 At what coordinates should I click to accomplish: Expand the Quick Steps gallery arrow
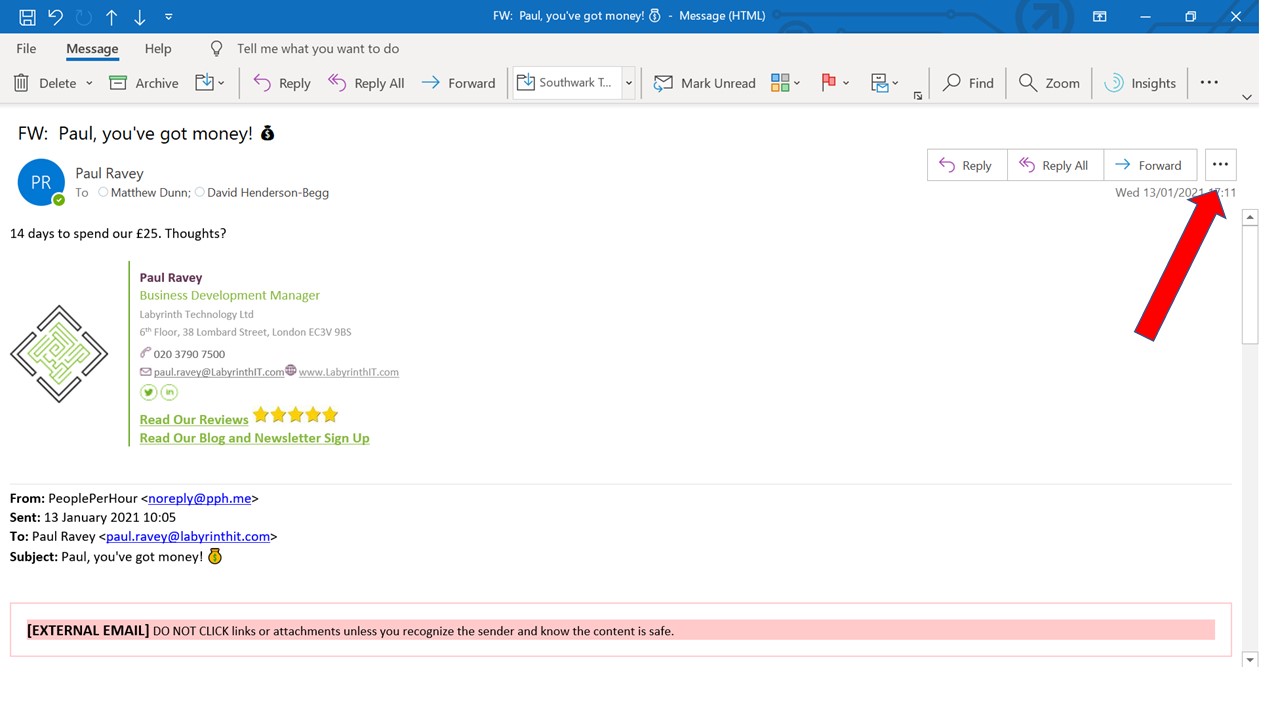(629, 83)
